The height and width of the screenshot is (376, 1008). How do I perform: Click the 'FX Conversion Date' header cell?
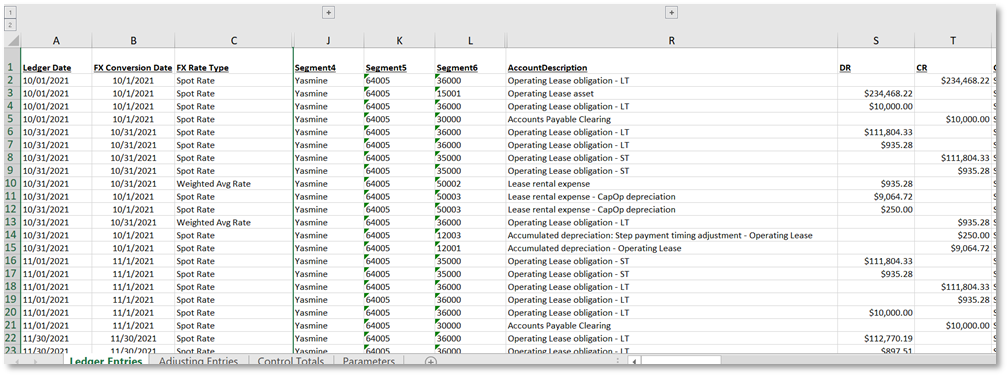point(133,61)
